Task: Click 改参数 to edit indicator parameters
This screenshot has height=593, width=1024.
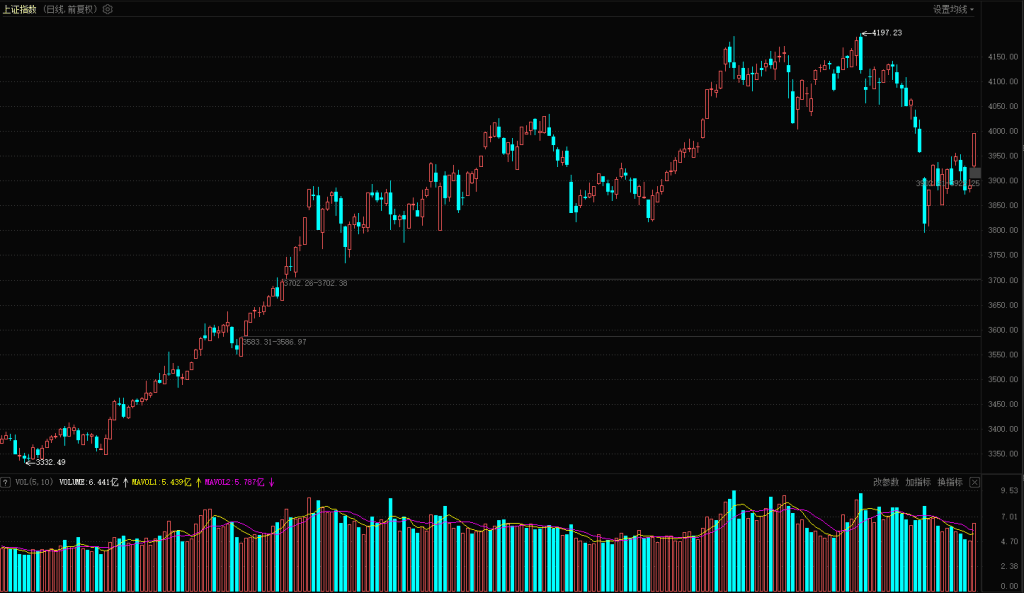Action: click(x=886, y=482)
